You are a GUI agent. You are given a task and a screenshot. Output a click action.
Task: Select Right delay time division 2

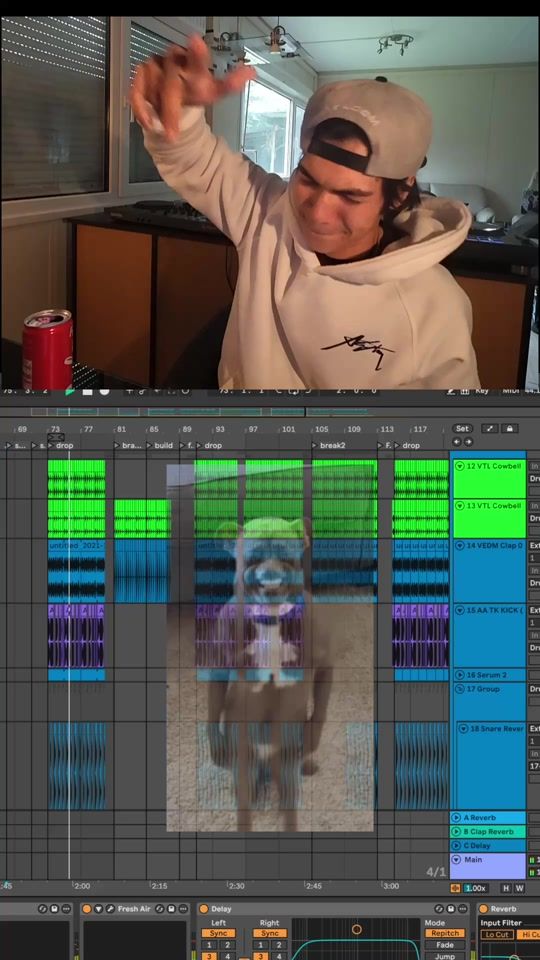coord(278,945)
